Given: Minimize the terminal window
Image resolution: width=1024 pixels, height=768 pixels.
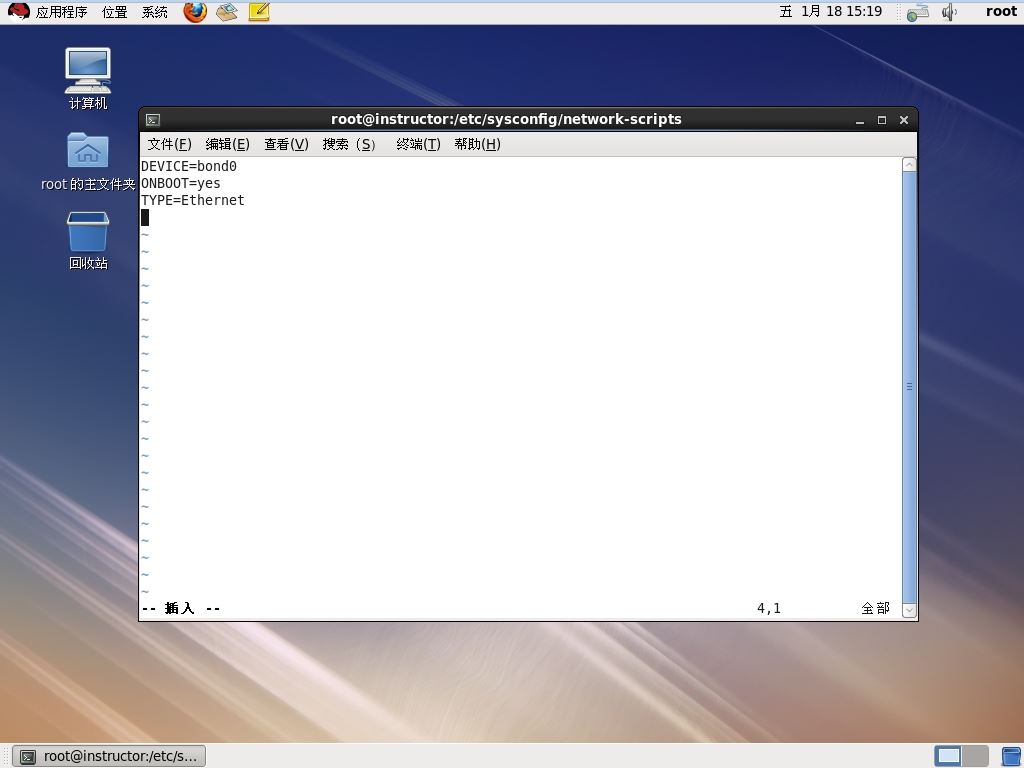Looking at the screenshot, I should pyautogui.click(x=860, y=120).
